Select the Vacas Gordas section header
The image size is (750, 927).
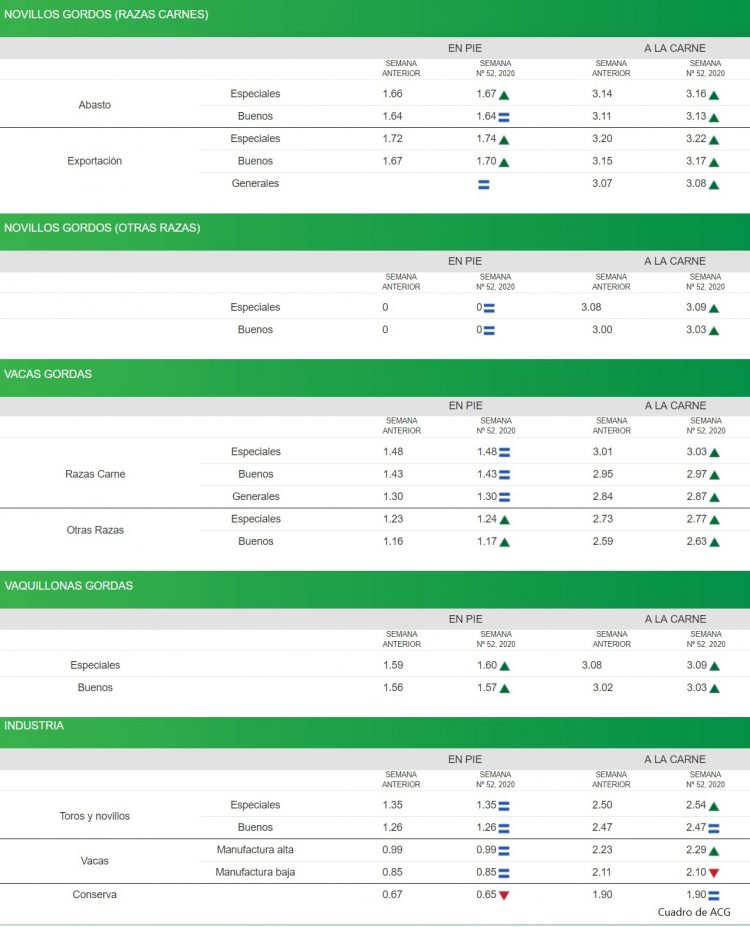pyautogui.click(x=48, y=374)
